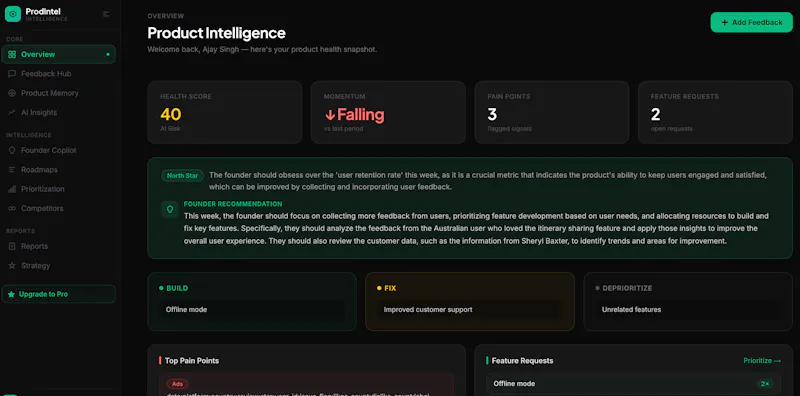This screenshot has width=800, height=396.
Task: Click the lightbulb icon beside Founder Recommendation
Action: (x=169, y=209)
